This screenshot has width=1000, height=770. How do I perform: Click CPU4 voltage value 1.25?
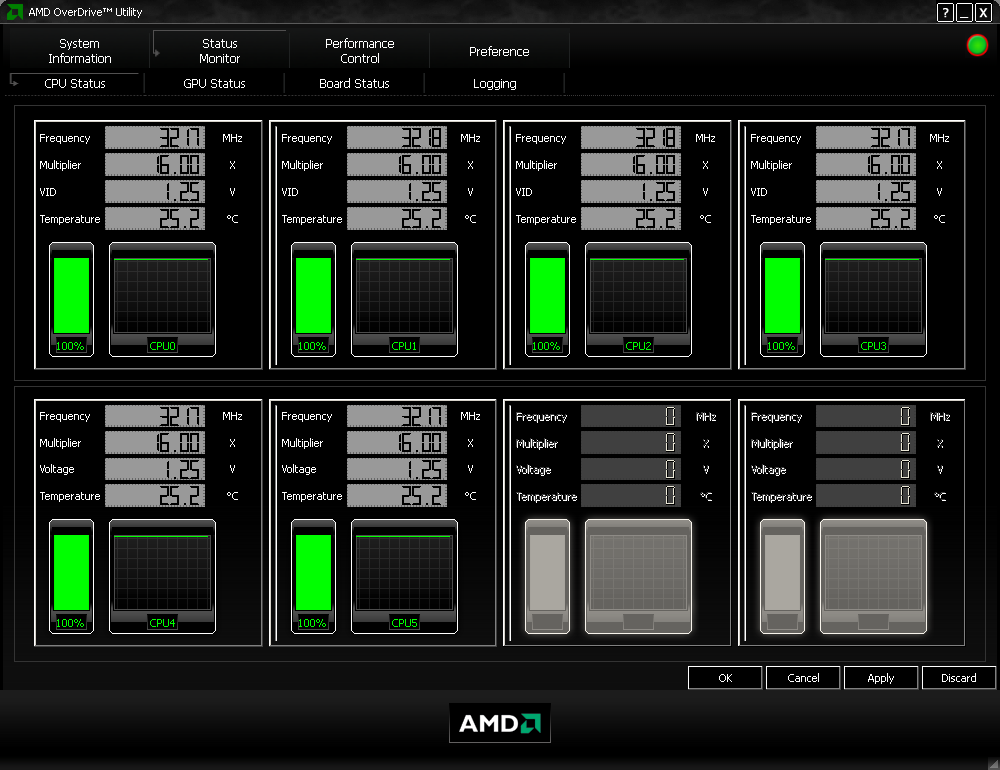tap(155, 469)
